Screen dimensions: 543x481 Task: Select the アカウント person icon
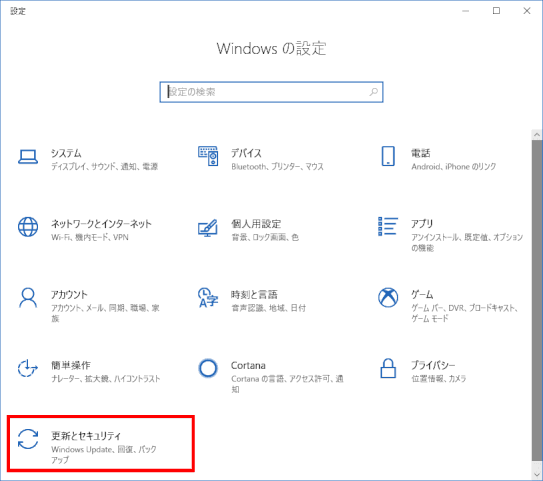[x=28, y=297]
